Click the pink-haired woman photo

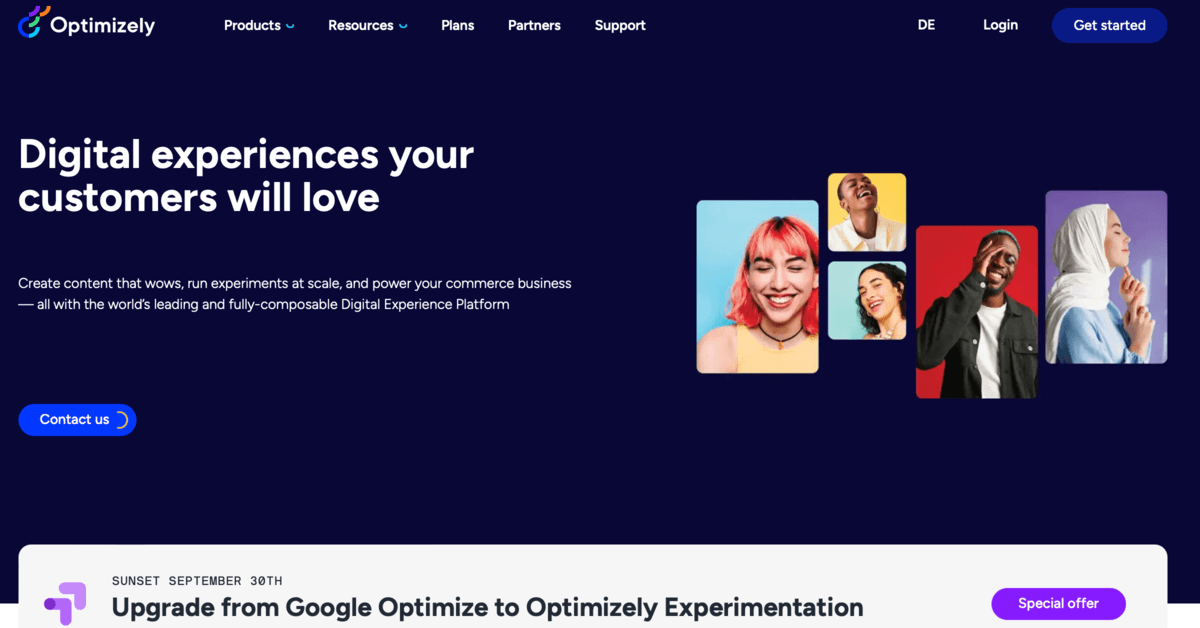[757, 287]
